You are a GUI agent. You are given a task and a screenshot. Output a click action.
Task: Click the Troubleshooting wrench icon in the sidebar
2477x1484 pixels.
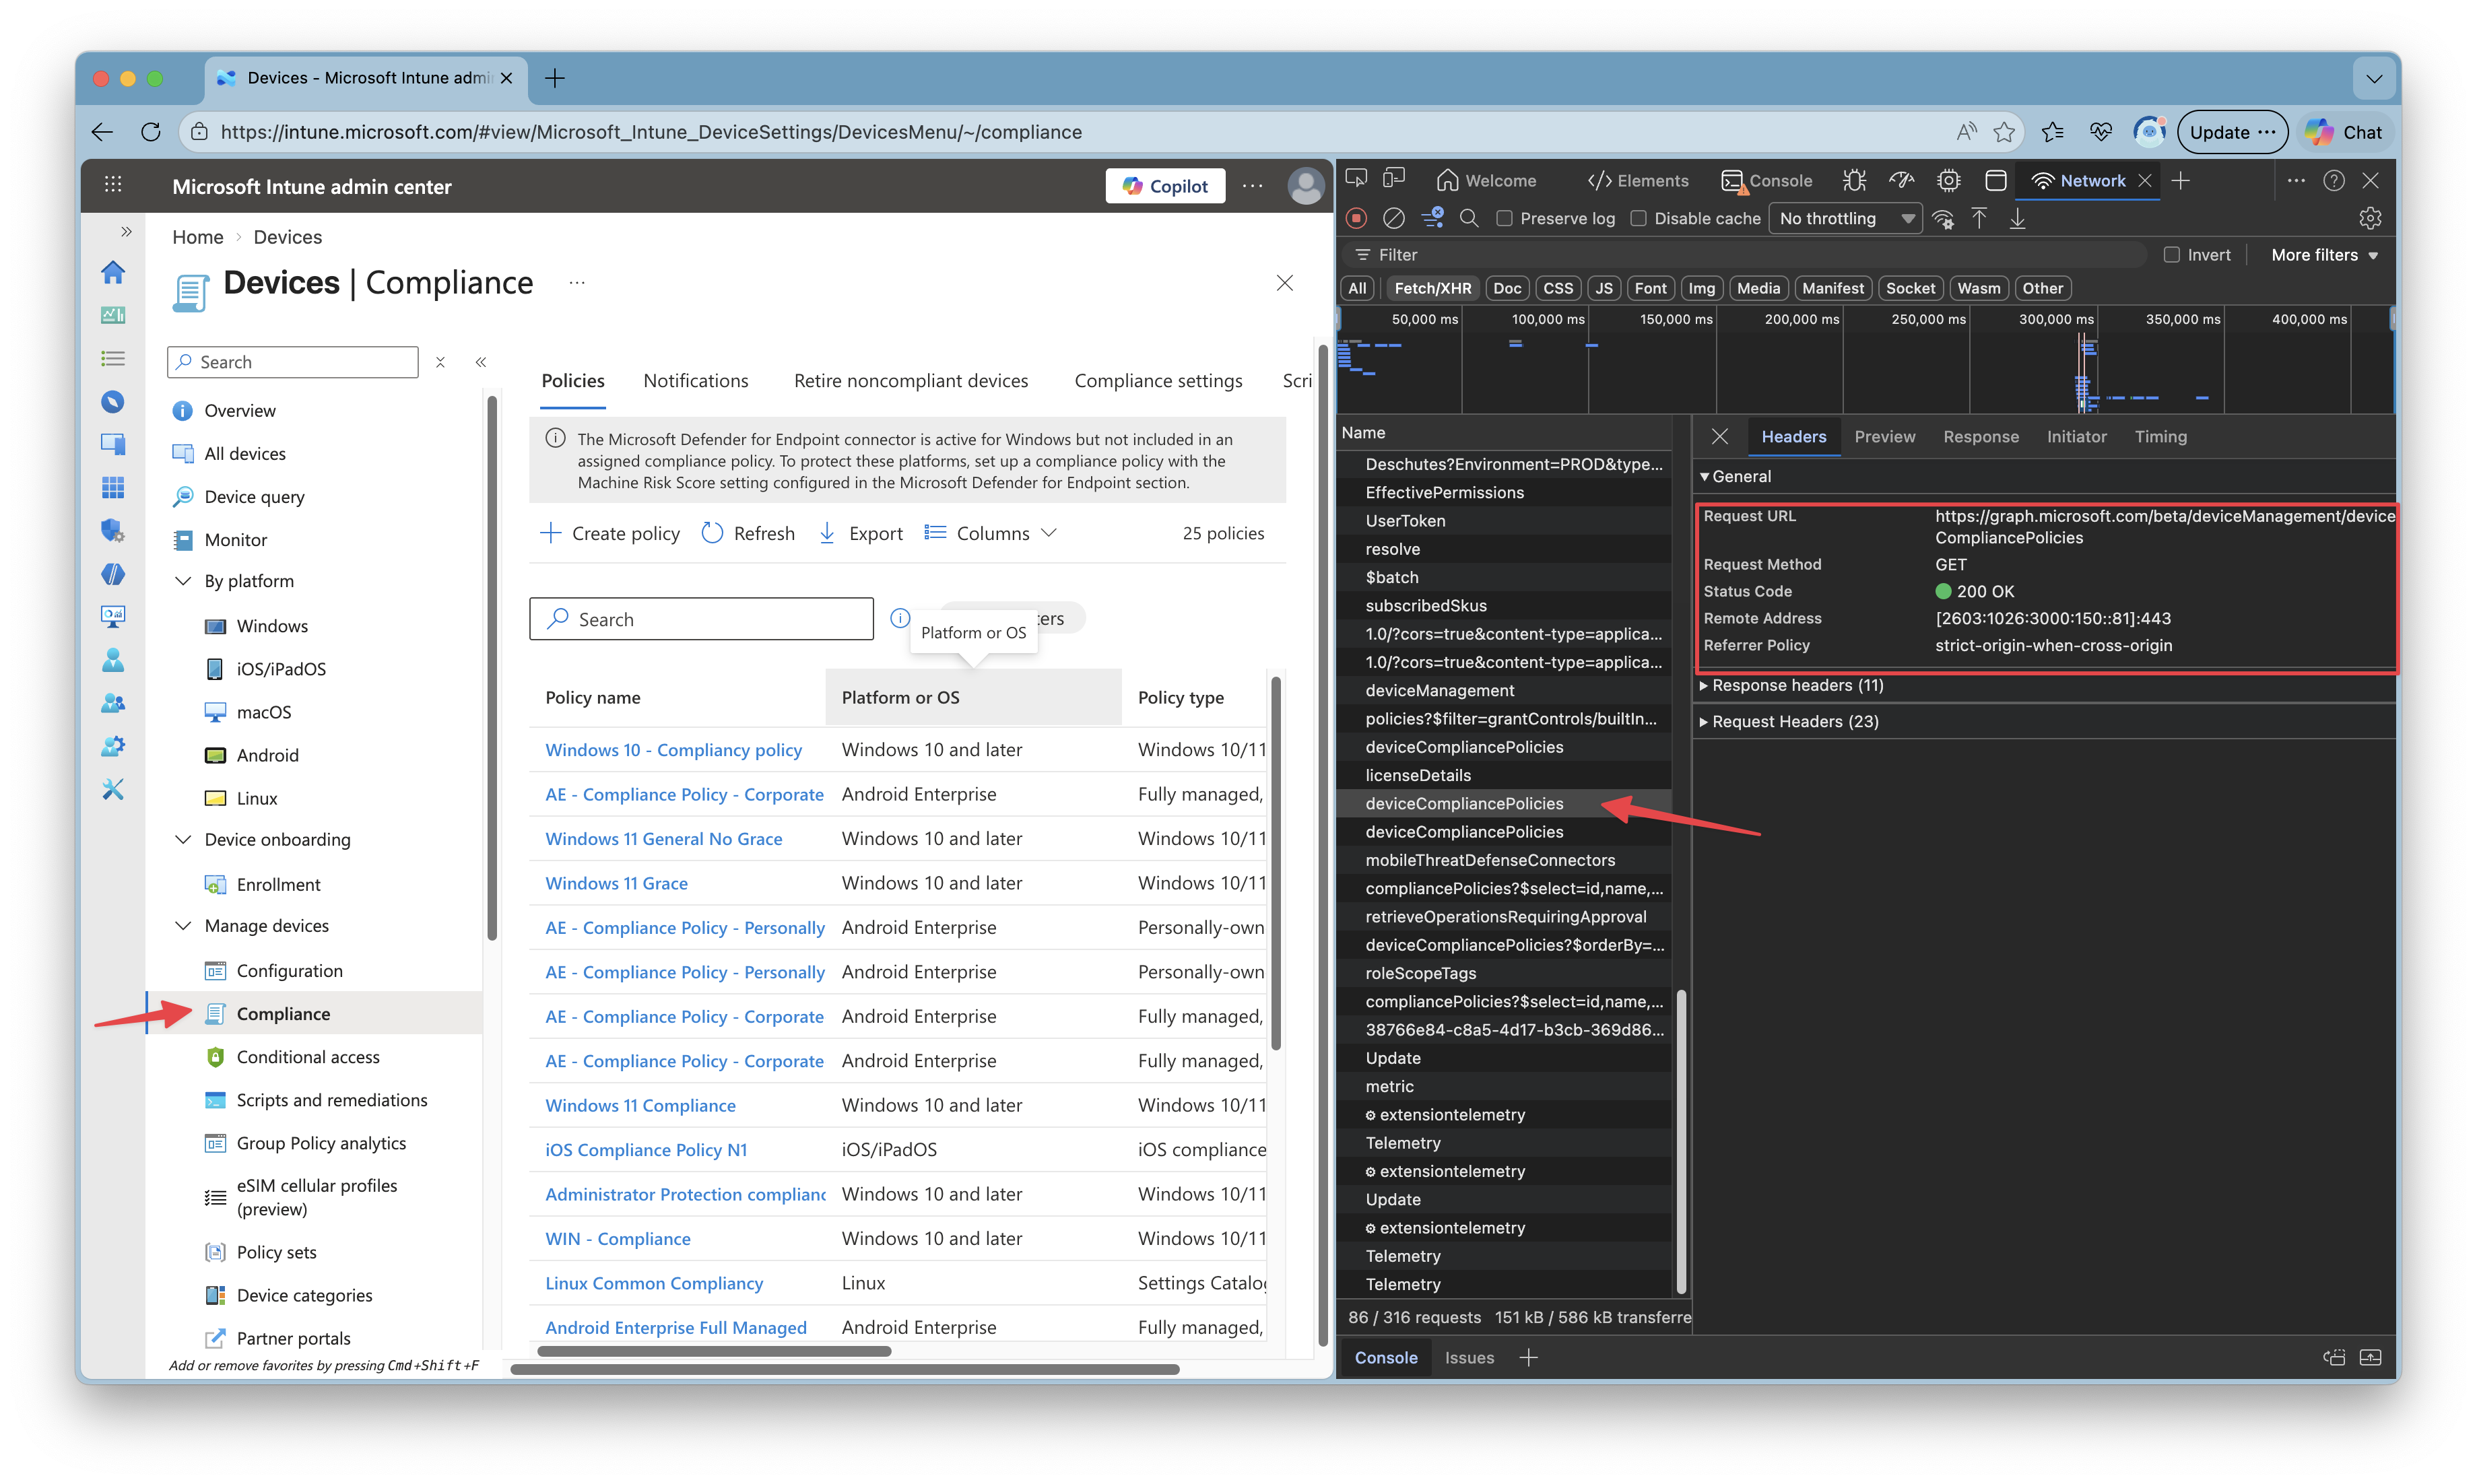point(113,789)
